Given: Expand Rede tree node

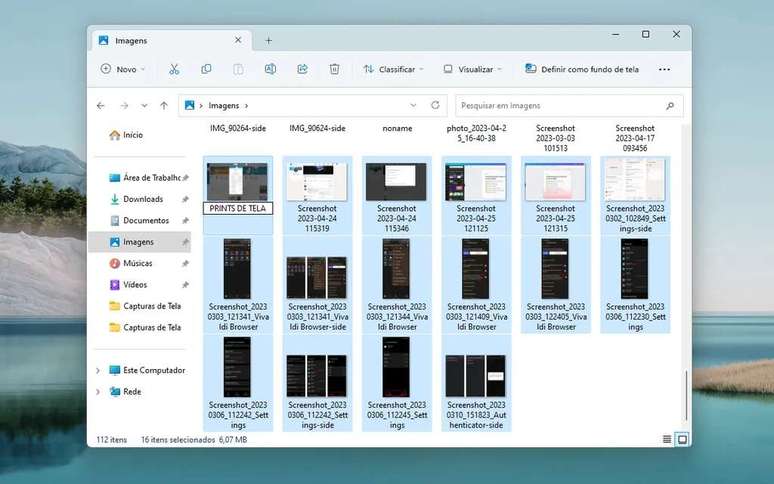Looking at the screenshot, I should point(98,392).
